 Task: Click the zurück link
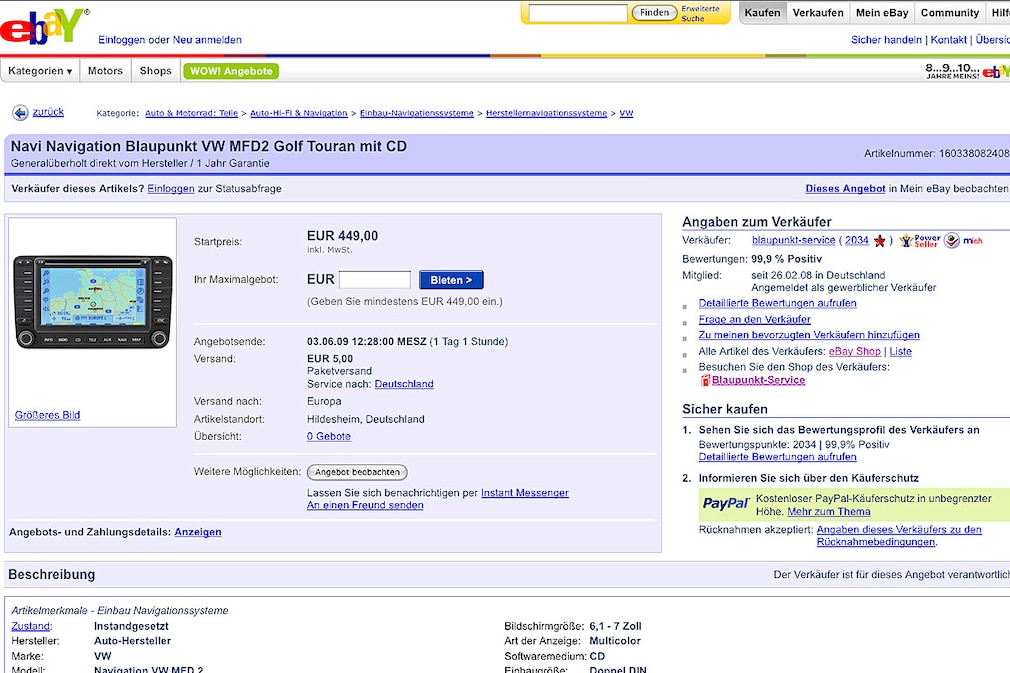(48, 112)
